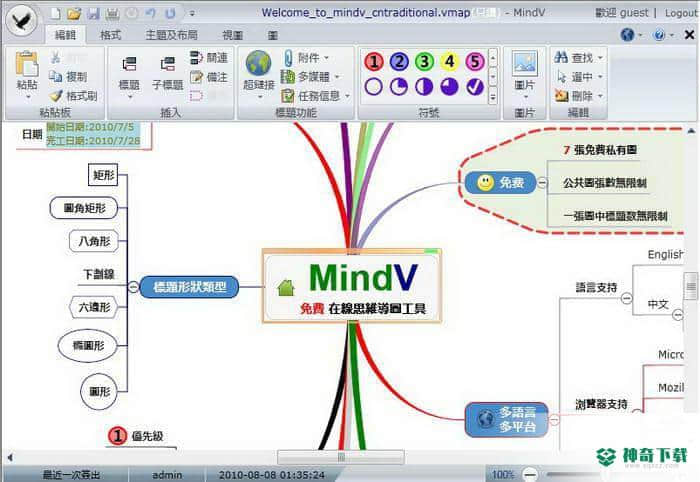Click the undo arrow icon in quick toolbar
The image size is (700, 482).
click(151, 14)
